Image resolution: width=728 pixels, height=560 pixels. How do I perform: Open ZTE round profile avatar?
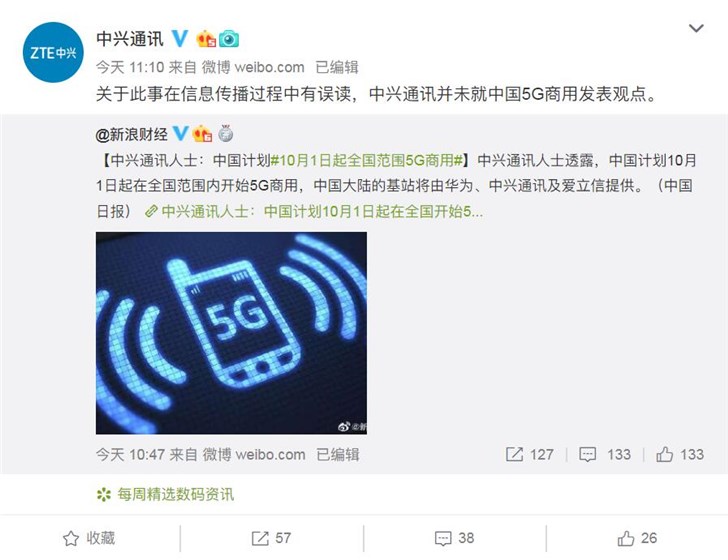(x=53, y=52)
